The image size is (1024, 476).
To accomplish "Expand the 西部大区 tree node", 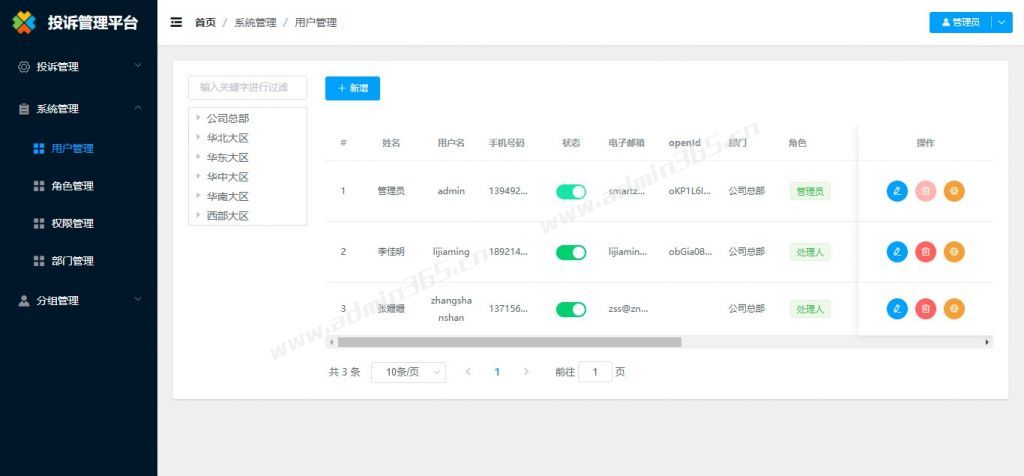I will 197,215.
